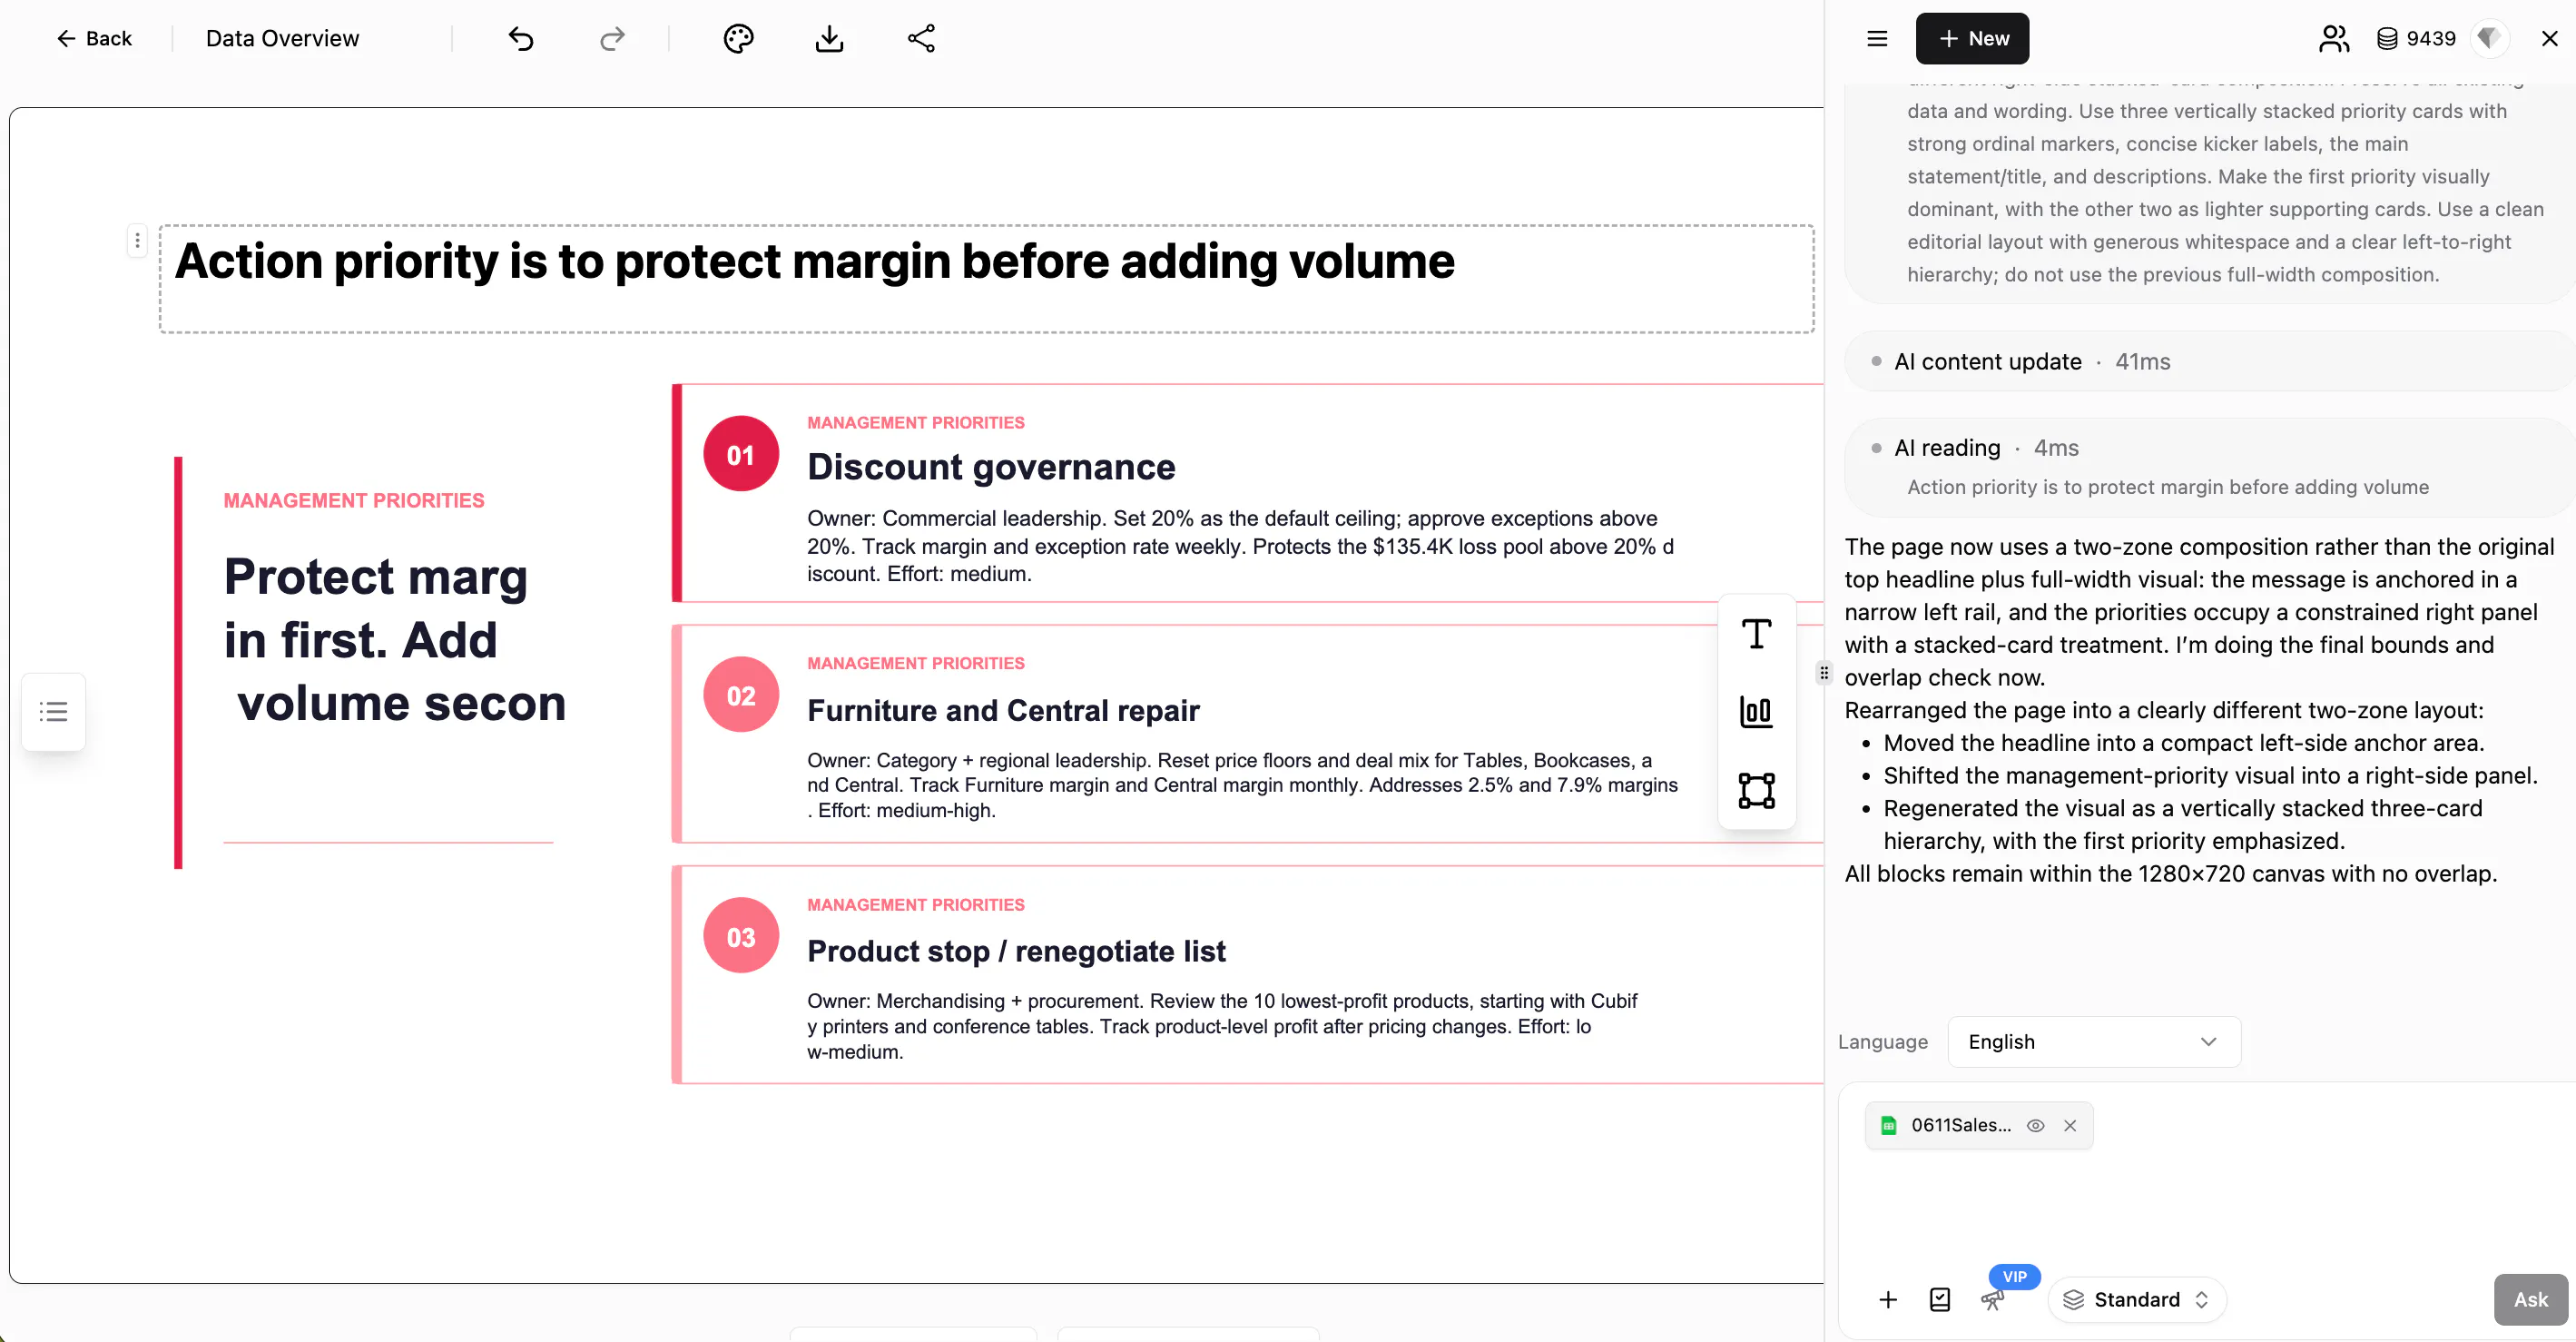
Task: Select the Discount governance heading
Action: (x=990, y=466)
